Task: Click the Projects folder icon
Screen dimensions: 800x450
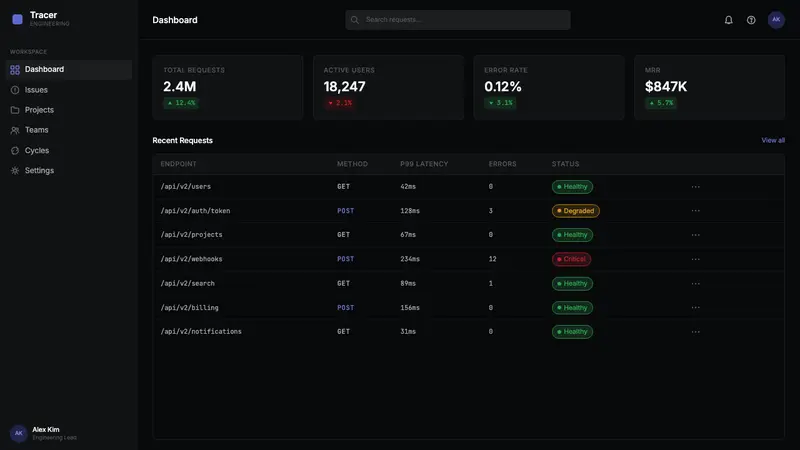Action: (15, 110)
